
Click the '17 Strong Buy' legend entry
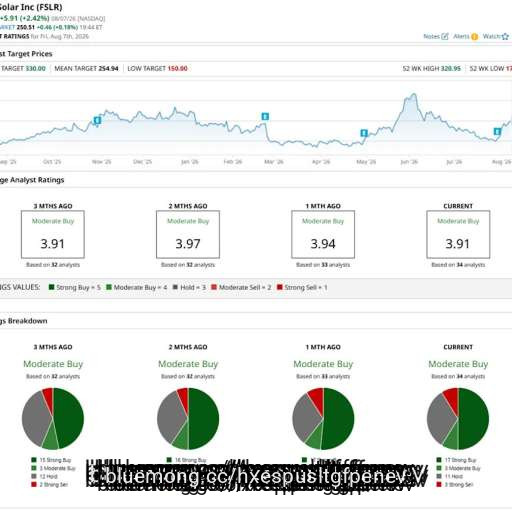pos(456,460)
